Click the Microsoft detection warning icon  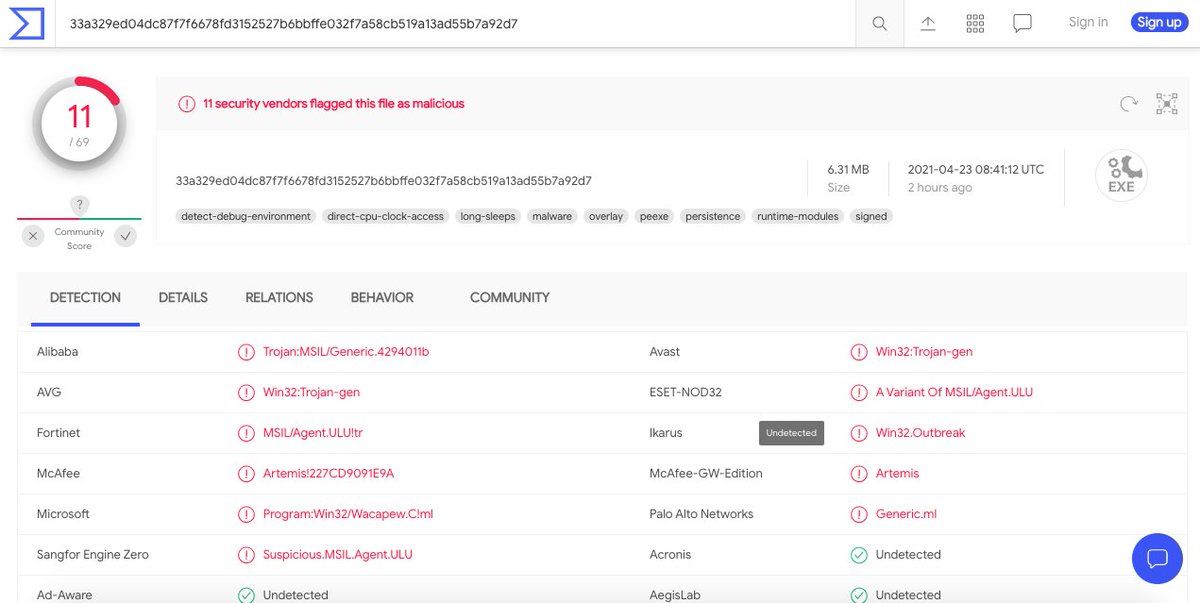click(246, 514)
